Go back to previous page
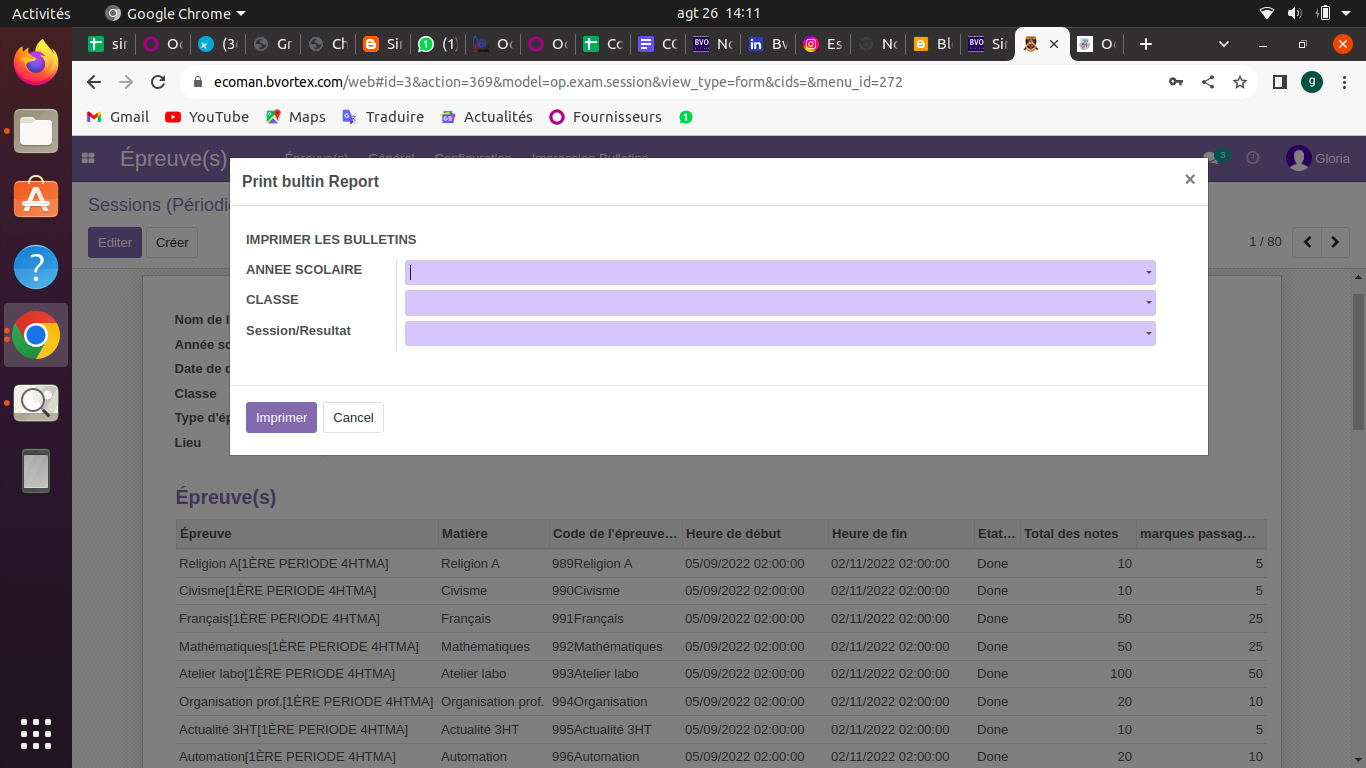Viewport: 1366px width, 768px height. [x=94, y=82]
